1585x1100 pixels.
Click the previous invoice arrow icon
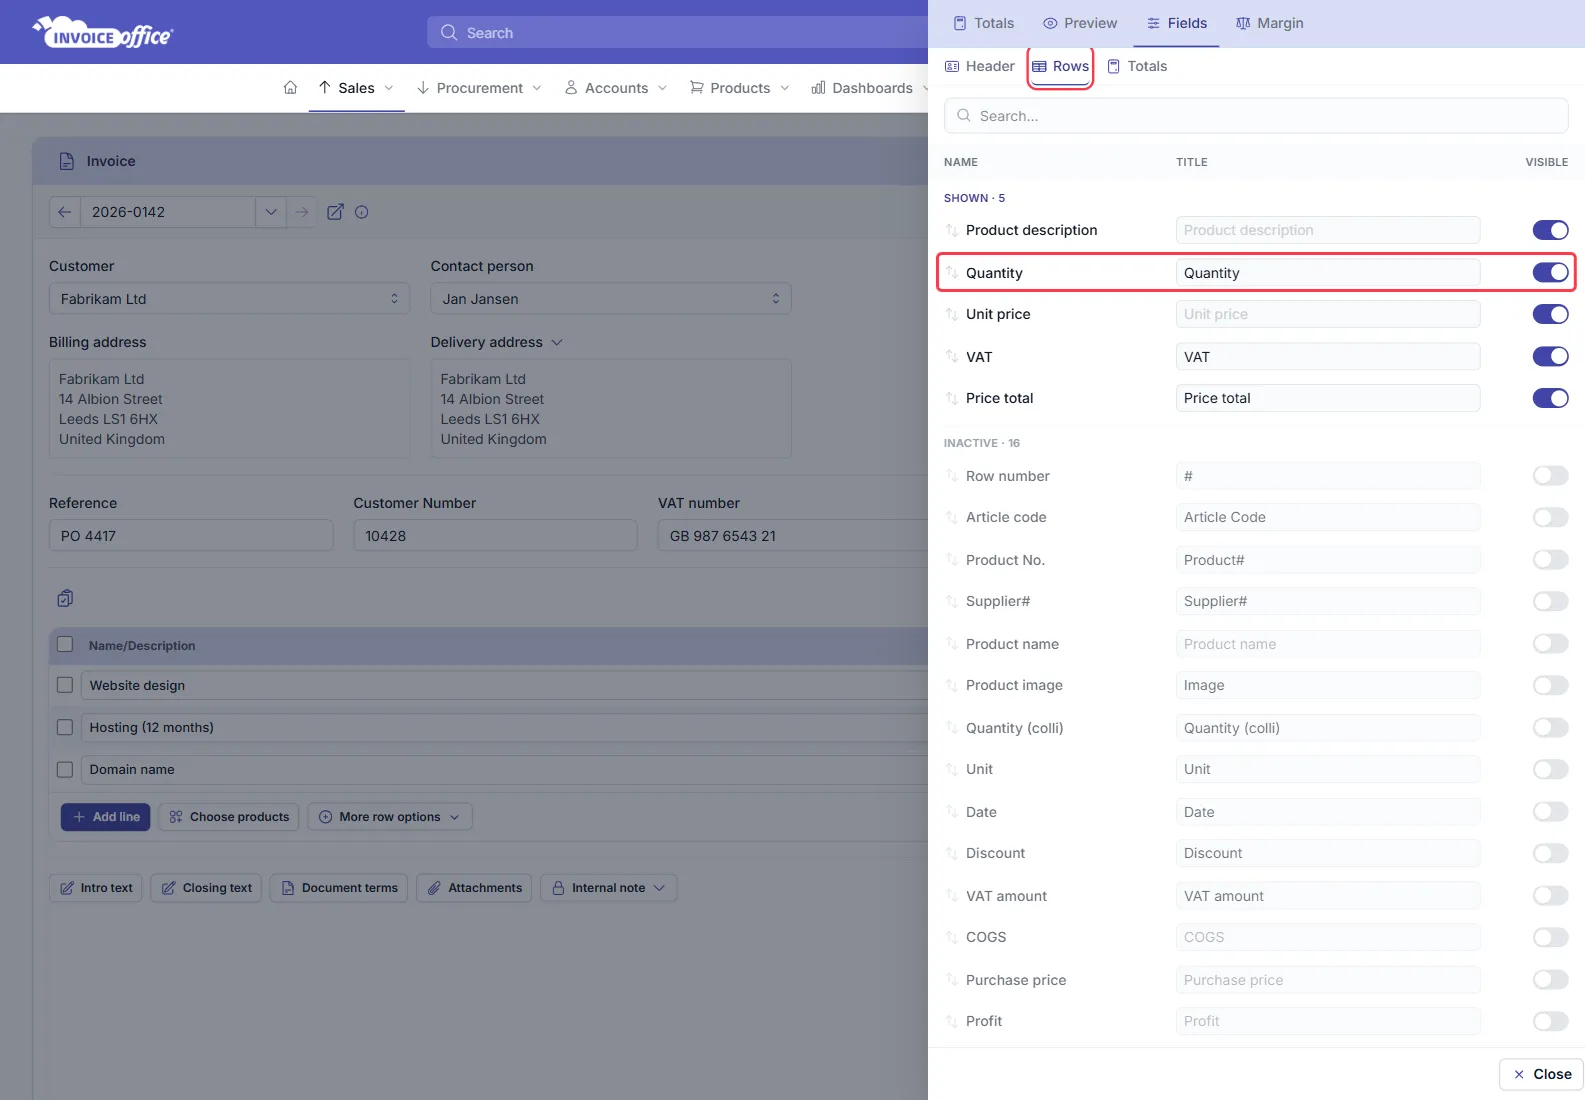(65, 212)
